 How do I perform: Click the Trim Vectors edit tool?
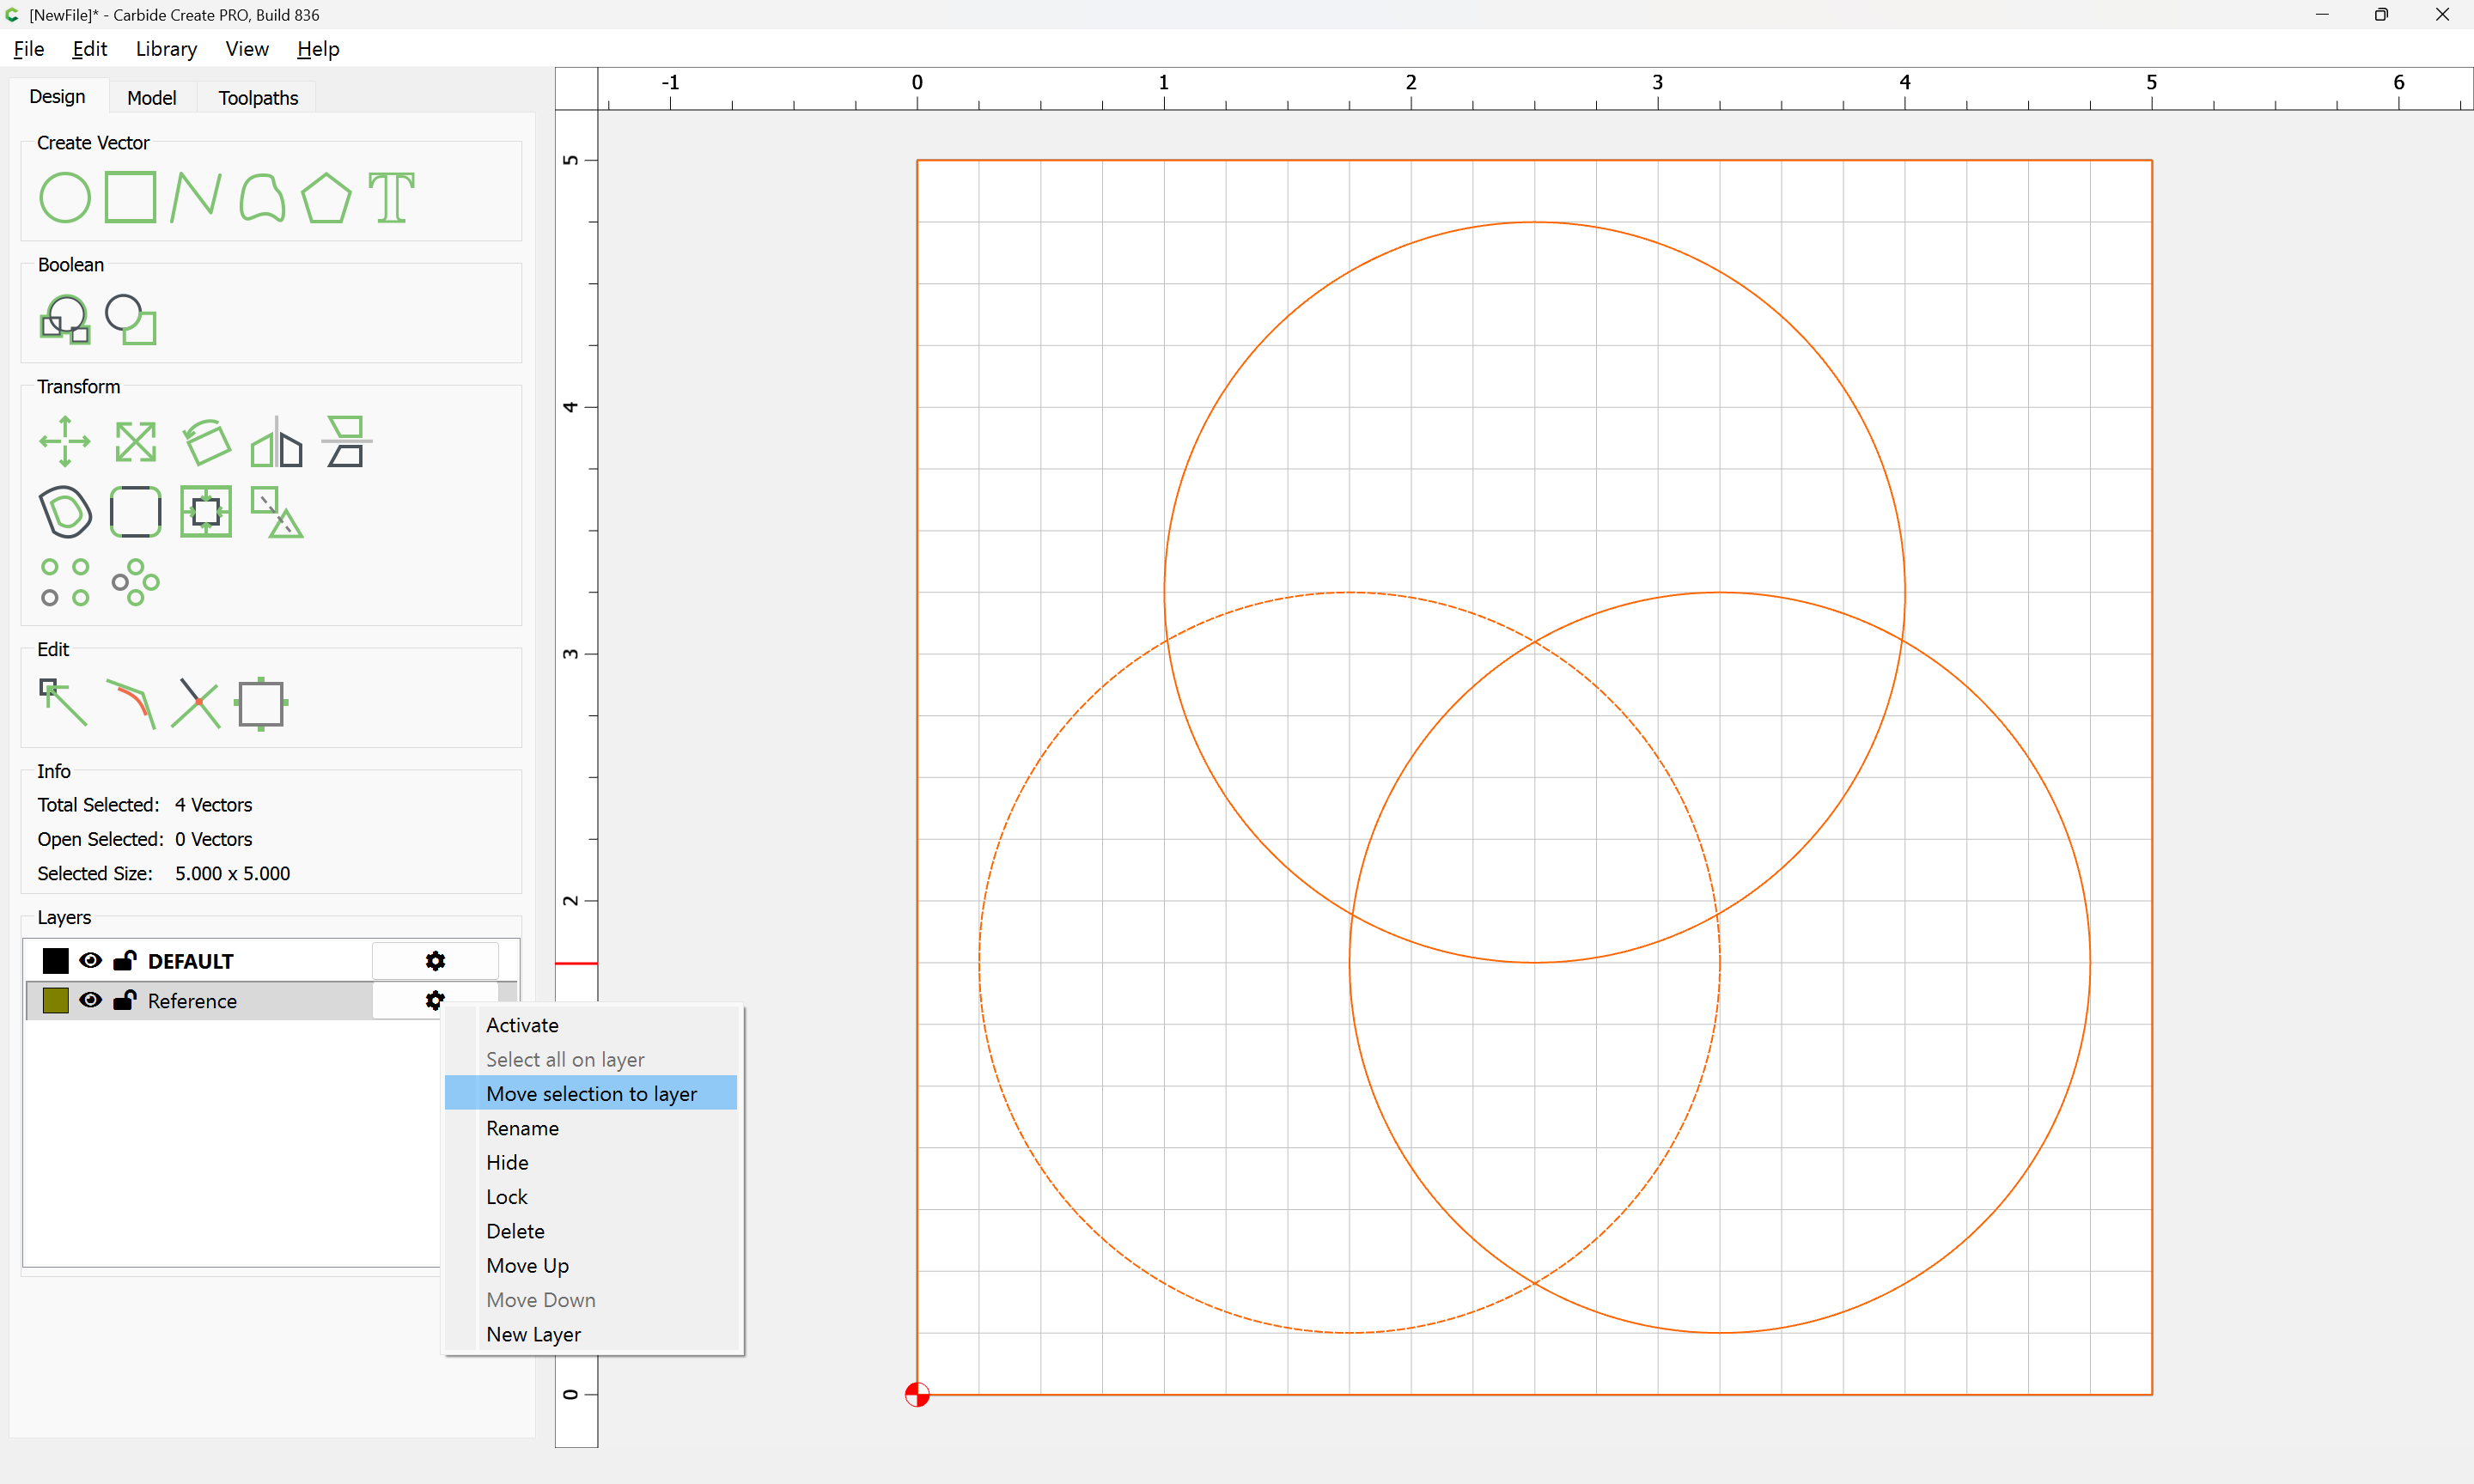[x=195, y=704]
